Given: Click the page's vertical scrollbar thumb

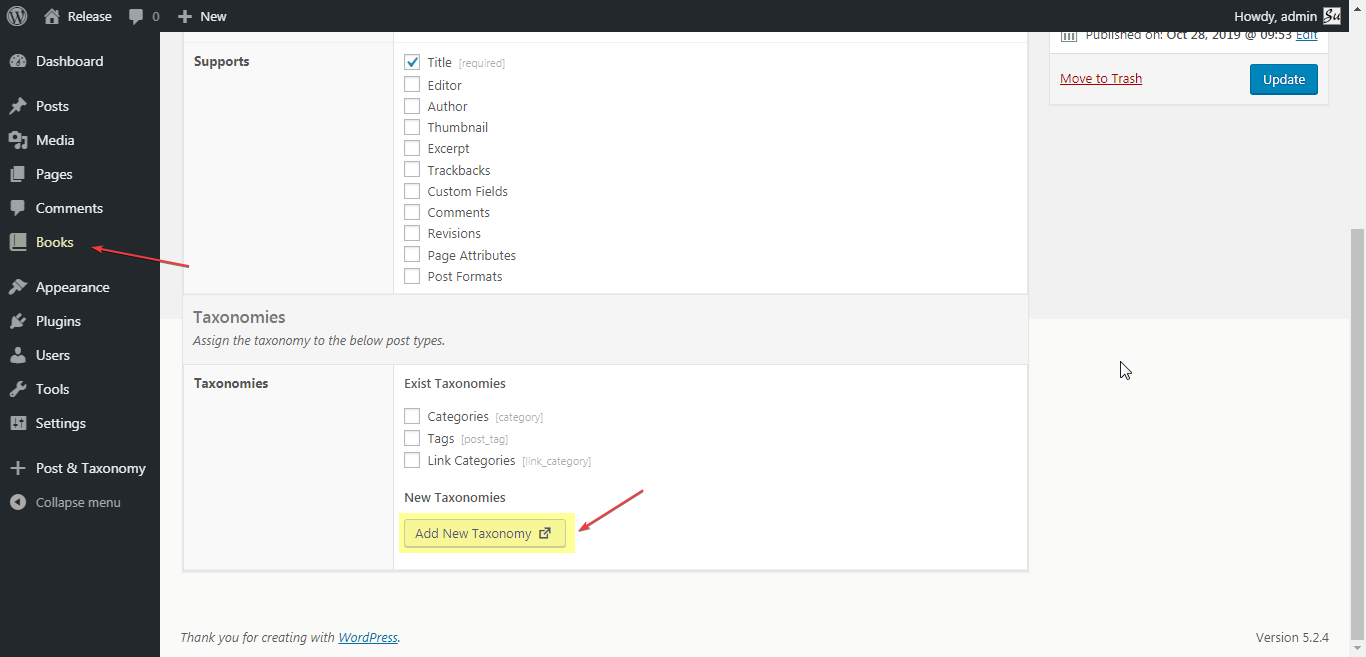Looking at the screenshot, I should [x=1357, y=440].
